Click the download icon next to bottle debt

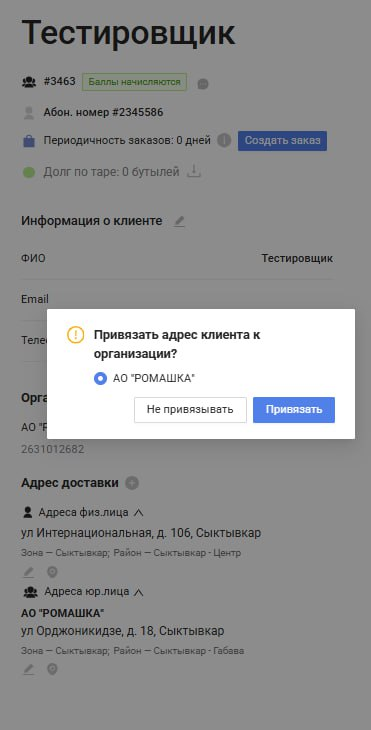click(194, 171)
